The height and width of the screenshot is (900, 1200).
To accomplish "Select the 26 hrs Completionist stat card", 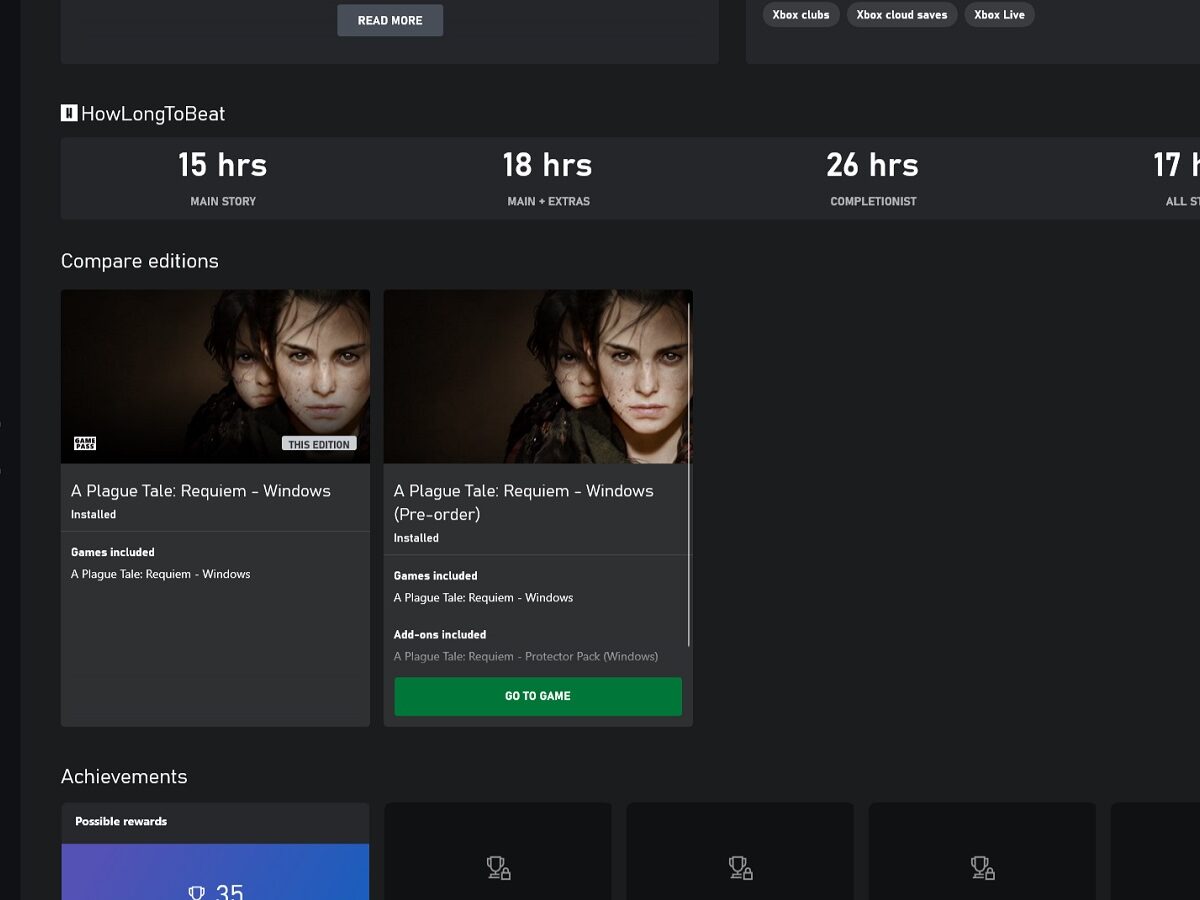I will pyautogui.click(x=873, y=177).
